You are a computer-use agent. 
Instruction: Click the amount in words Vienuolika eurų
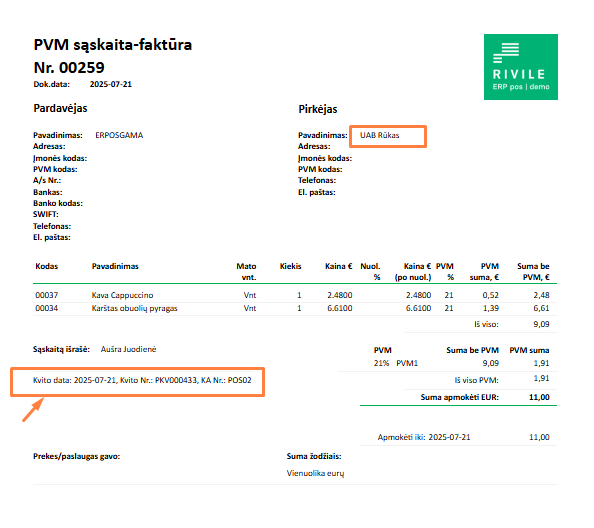(315, 473)
